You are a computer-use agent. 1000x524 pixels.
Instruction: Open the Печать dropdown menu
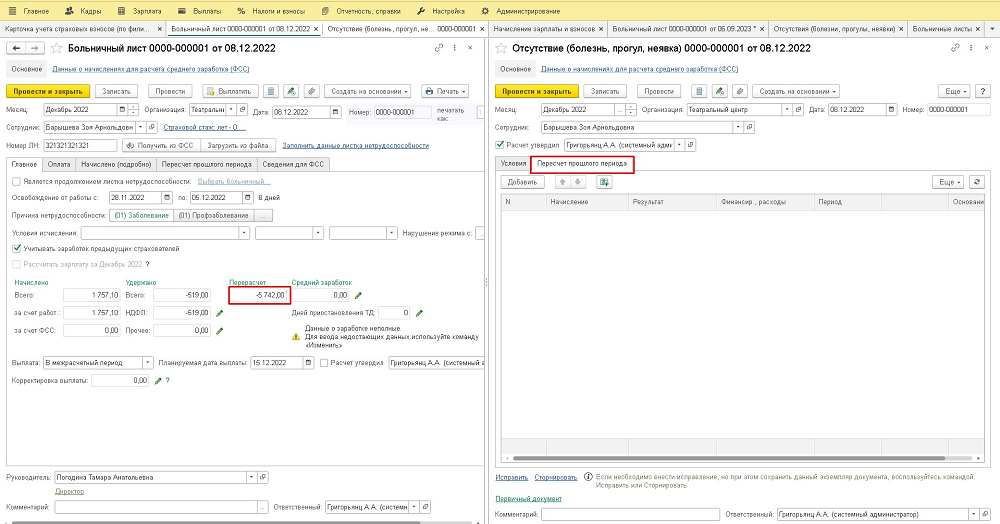[445, 91]
